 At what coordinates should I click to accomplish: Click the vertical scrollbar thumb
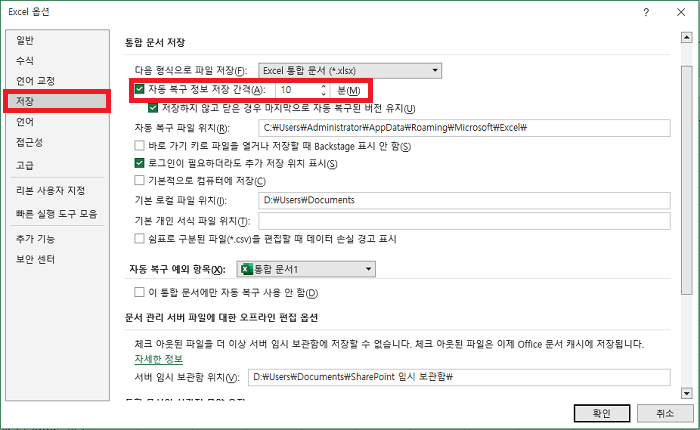(x=687, y=180)
